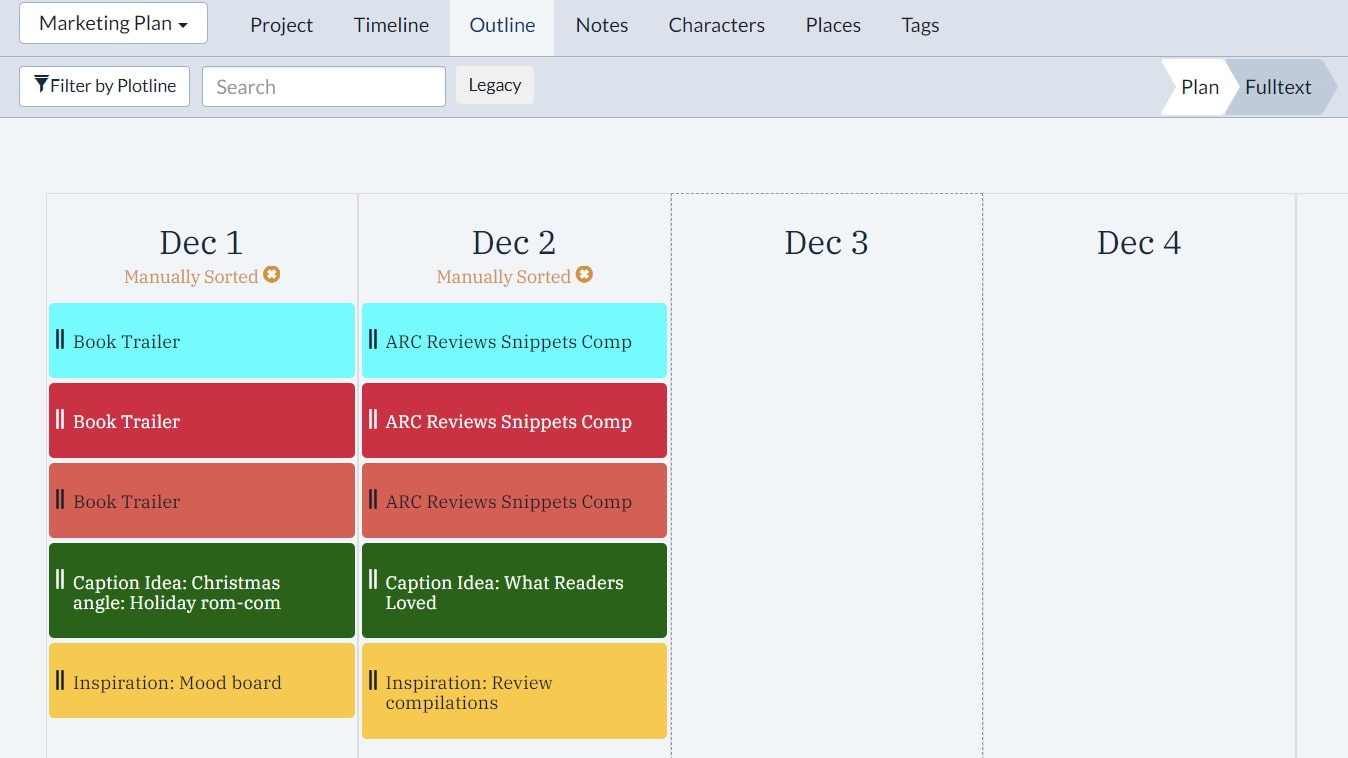
Task: Click the drag handle on ARC Reviews Snippets Comp
Action: (x=374, y=340)
